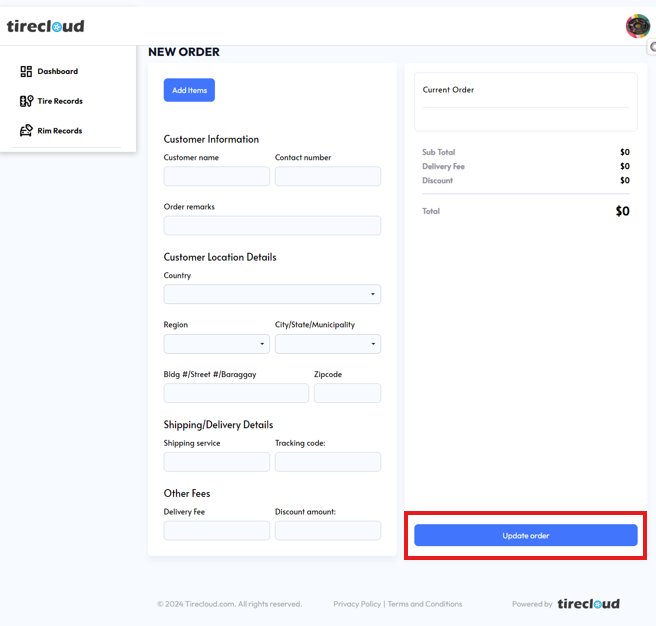
Task: Click the Tire Records sidebar icon
Action: (x=26, y=101)
